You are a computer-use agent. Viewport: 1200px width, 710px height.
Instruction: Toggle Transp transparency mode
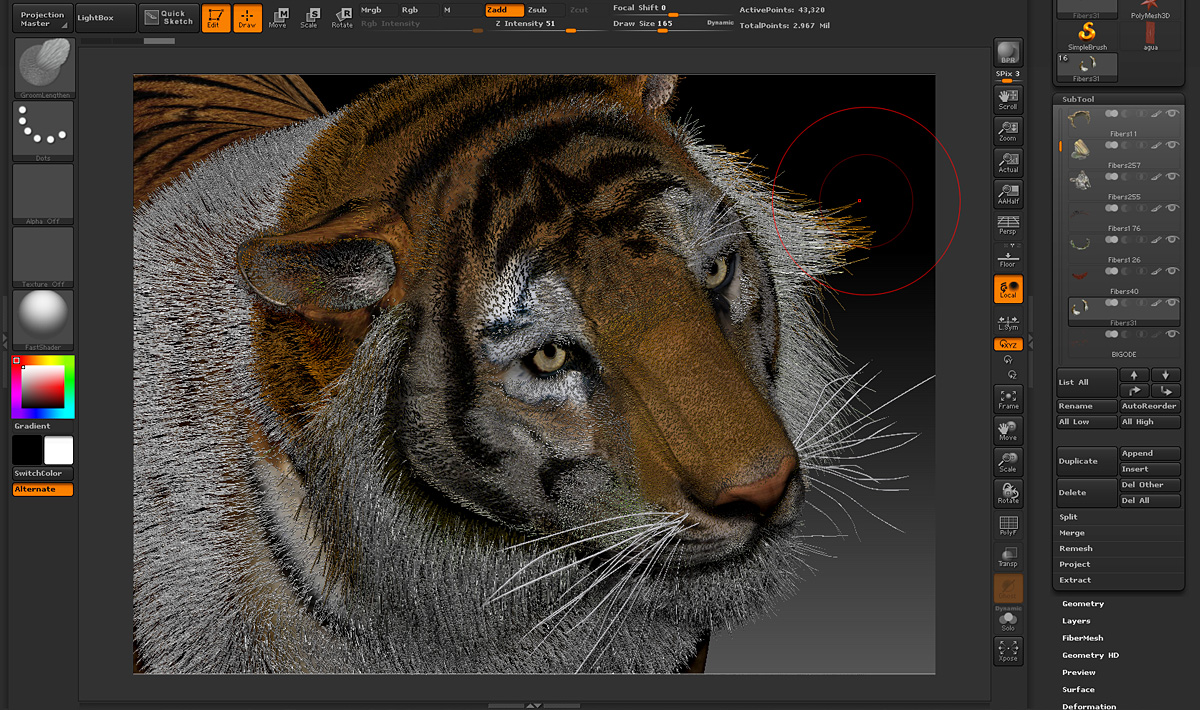pos(1008,557)
